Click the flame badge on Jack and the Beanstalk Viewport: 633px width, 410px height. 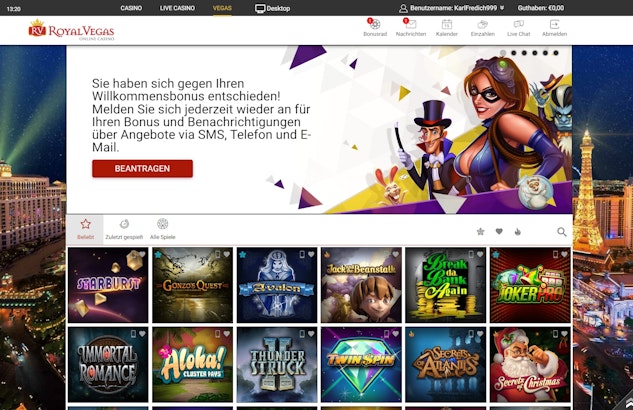click(x=327, y=255)
